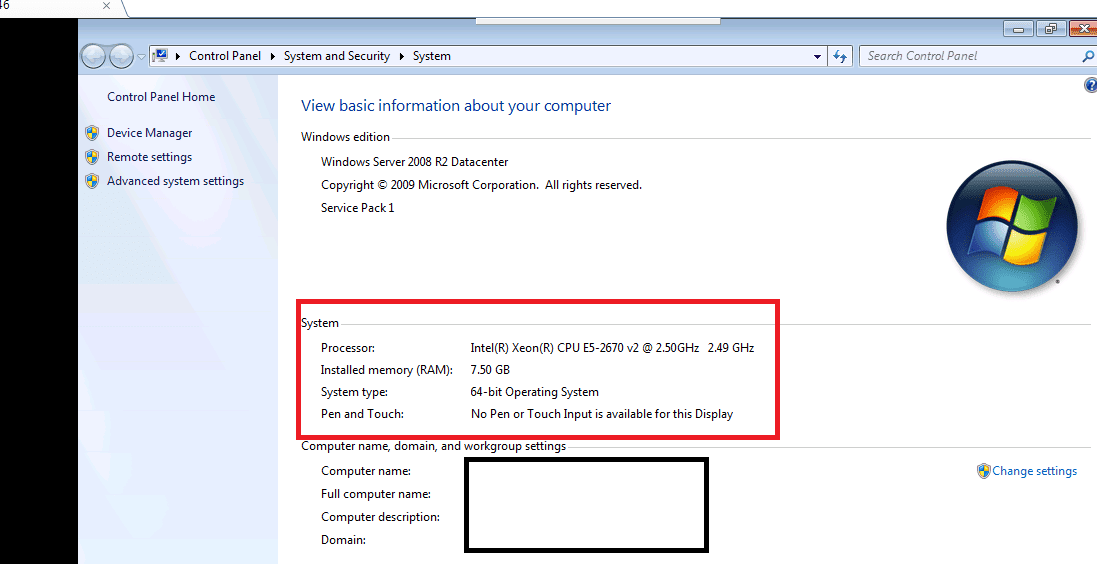Click Change settings link
Screen dimensions: 1097x564
click(x=1034, y=471)
